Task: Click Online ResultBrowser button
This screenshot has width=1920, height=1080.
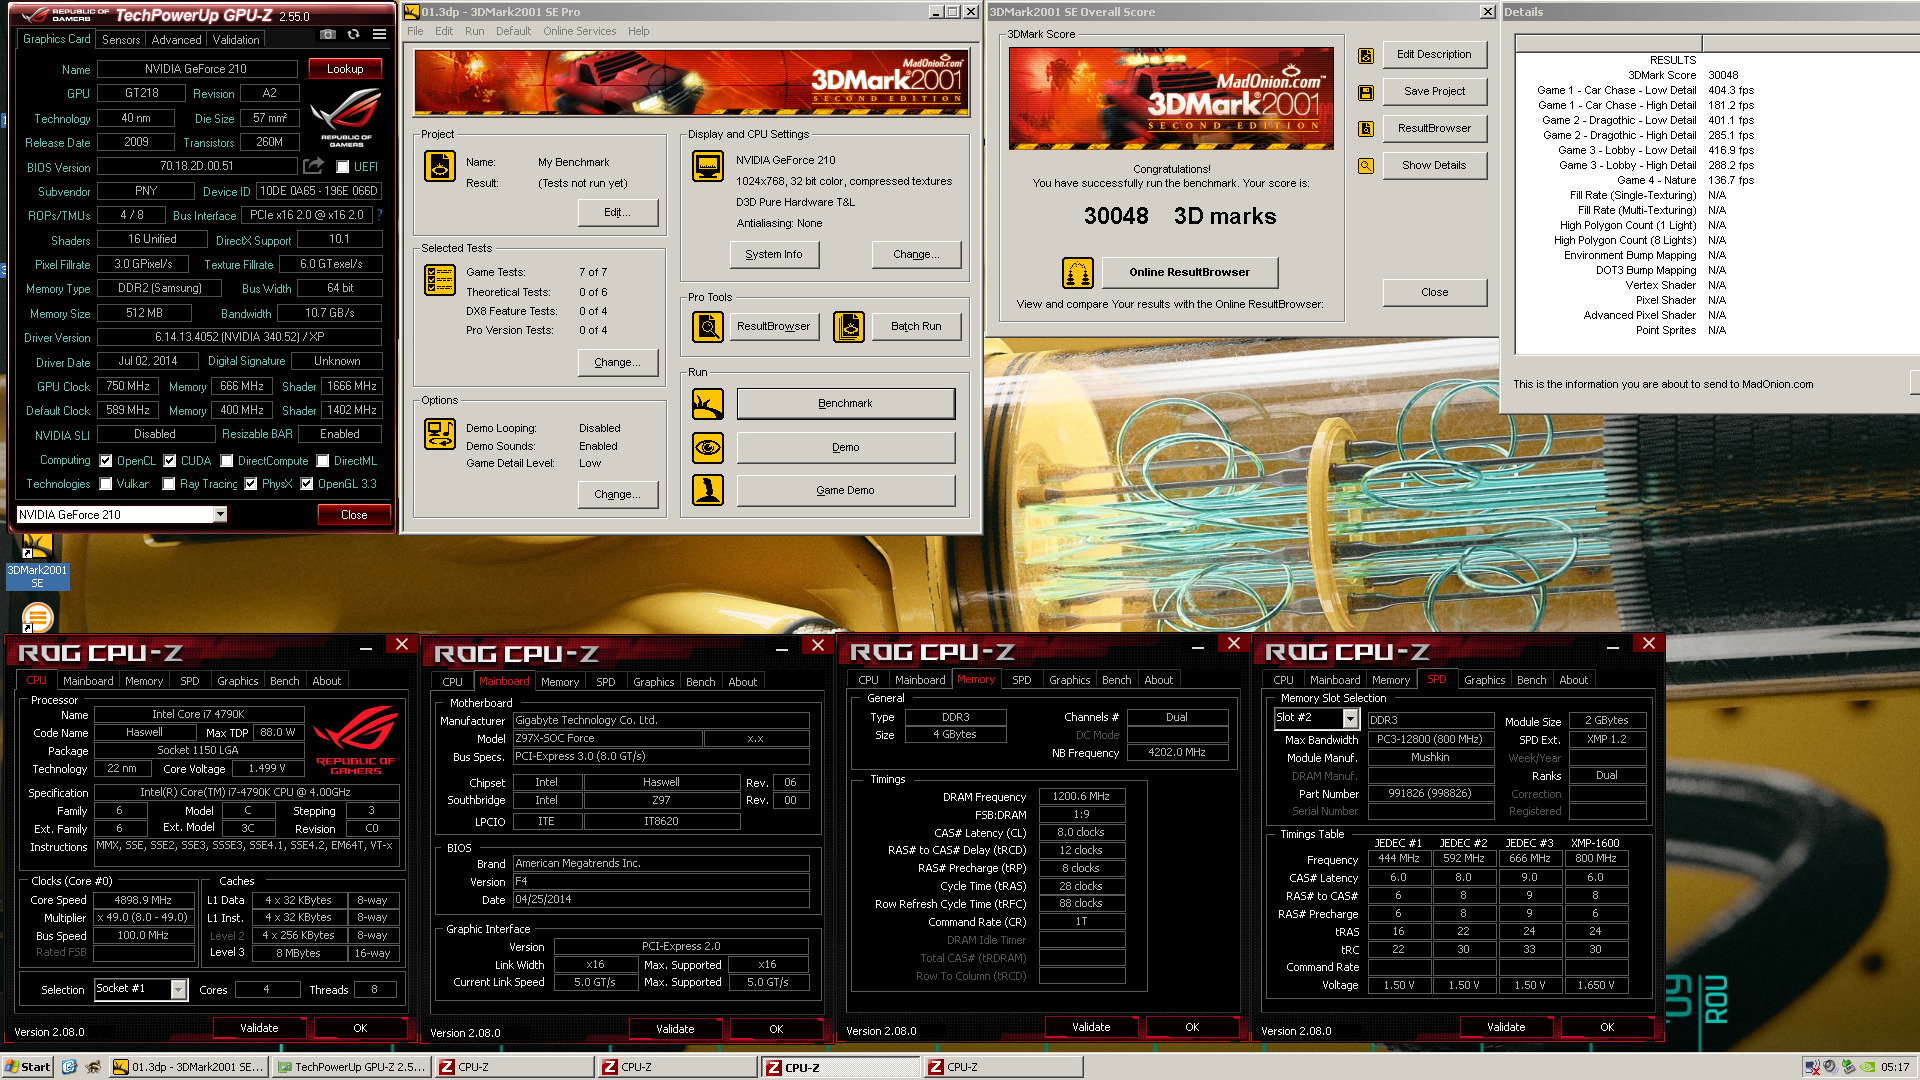Action: 1189,272
